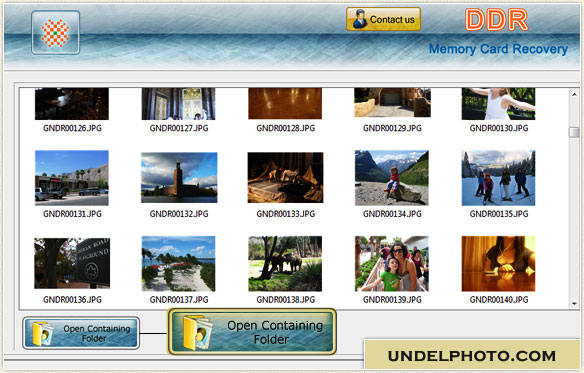Select thumbnail GNDR00127.JPG
The height and width of the screenshot is (373, 584).
coord(178,104)
